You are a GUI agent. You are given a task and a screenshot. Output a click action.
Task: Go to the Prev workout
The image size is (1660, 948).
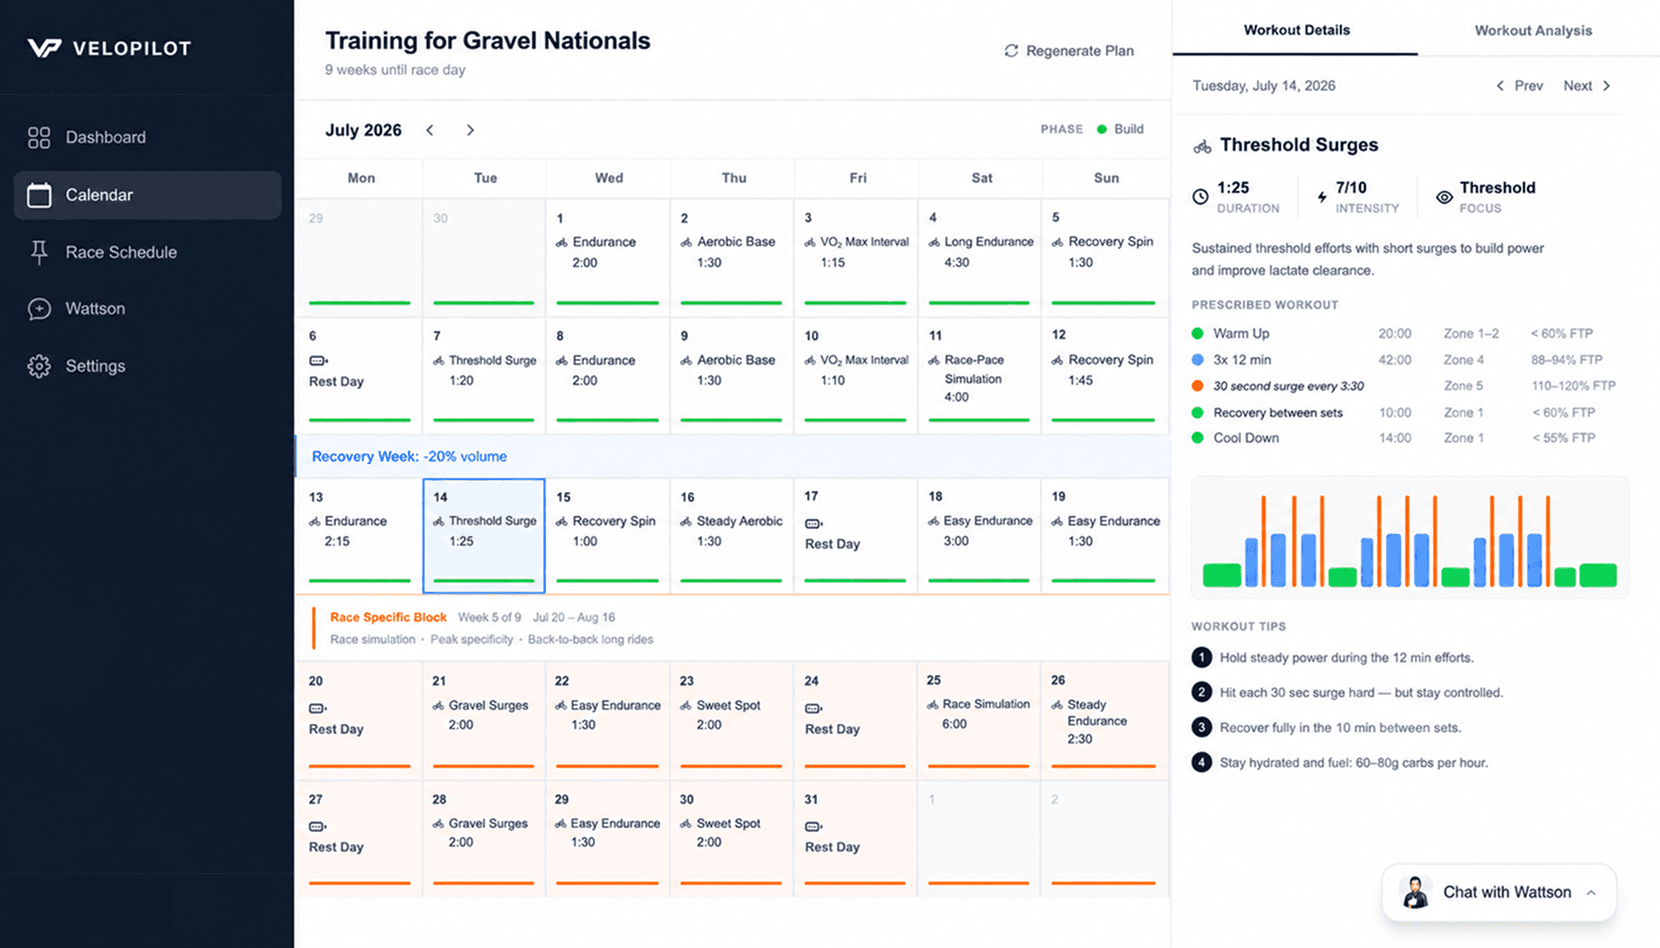tap(1519, 86)
